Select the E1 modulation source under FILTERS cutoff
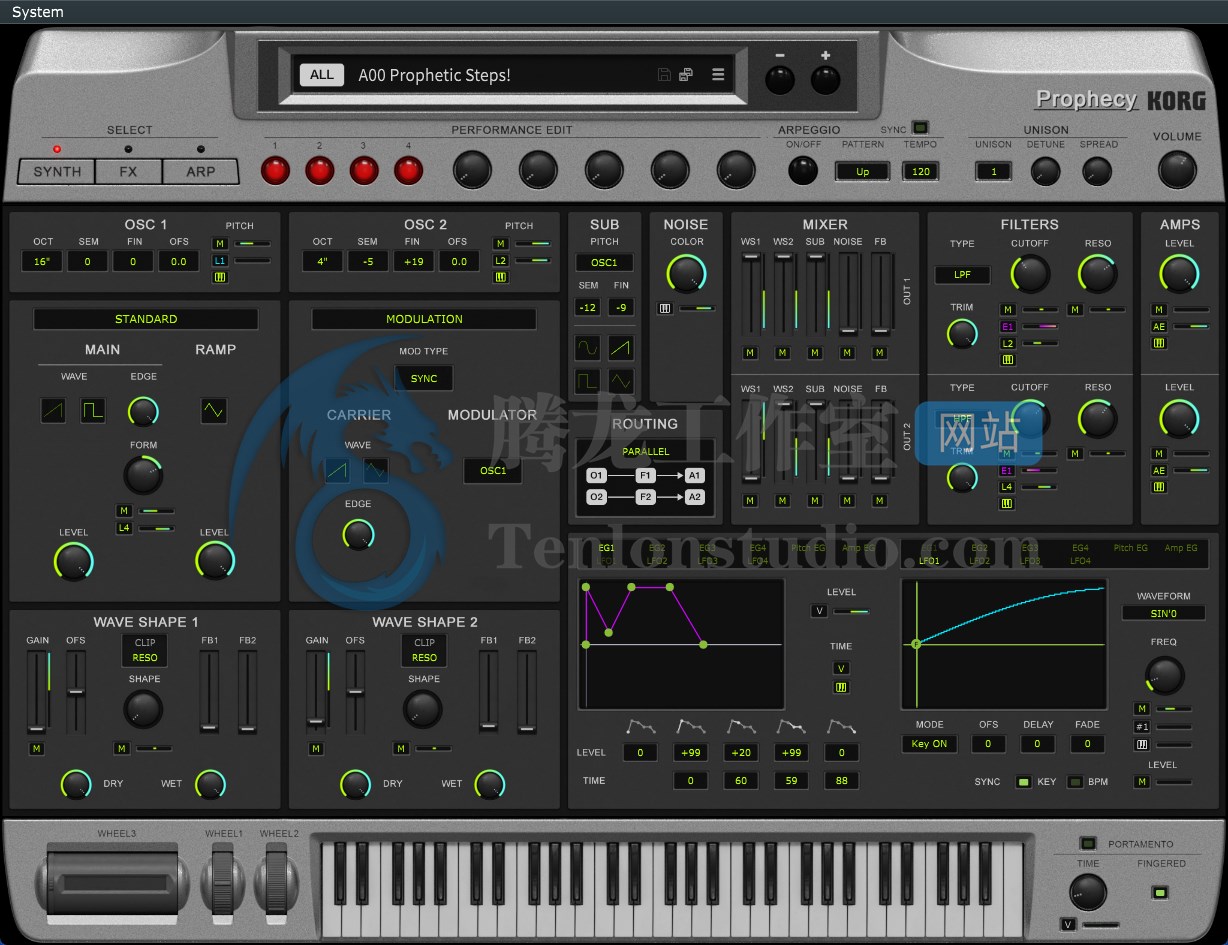The width and height of the screenshot is (1228, 945). pyautogui.click(x=1008, y=326)
